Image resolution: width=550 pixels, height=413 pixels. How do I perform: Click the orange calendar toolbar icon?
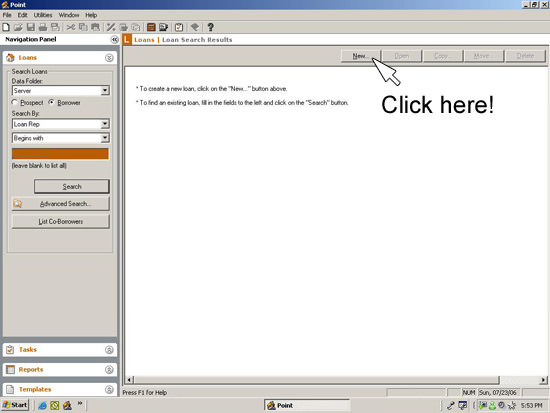pos(151,27)
